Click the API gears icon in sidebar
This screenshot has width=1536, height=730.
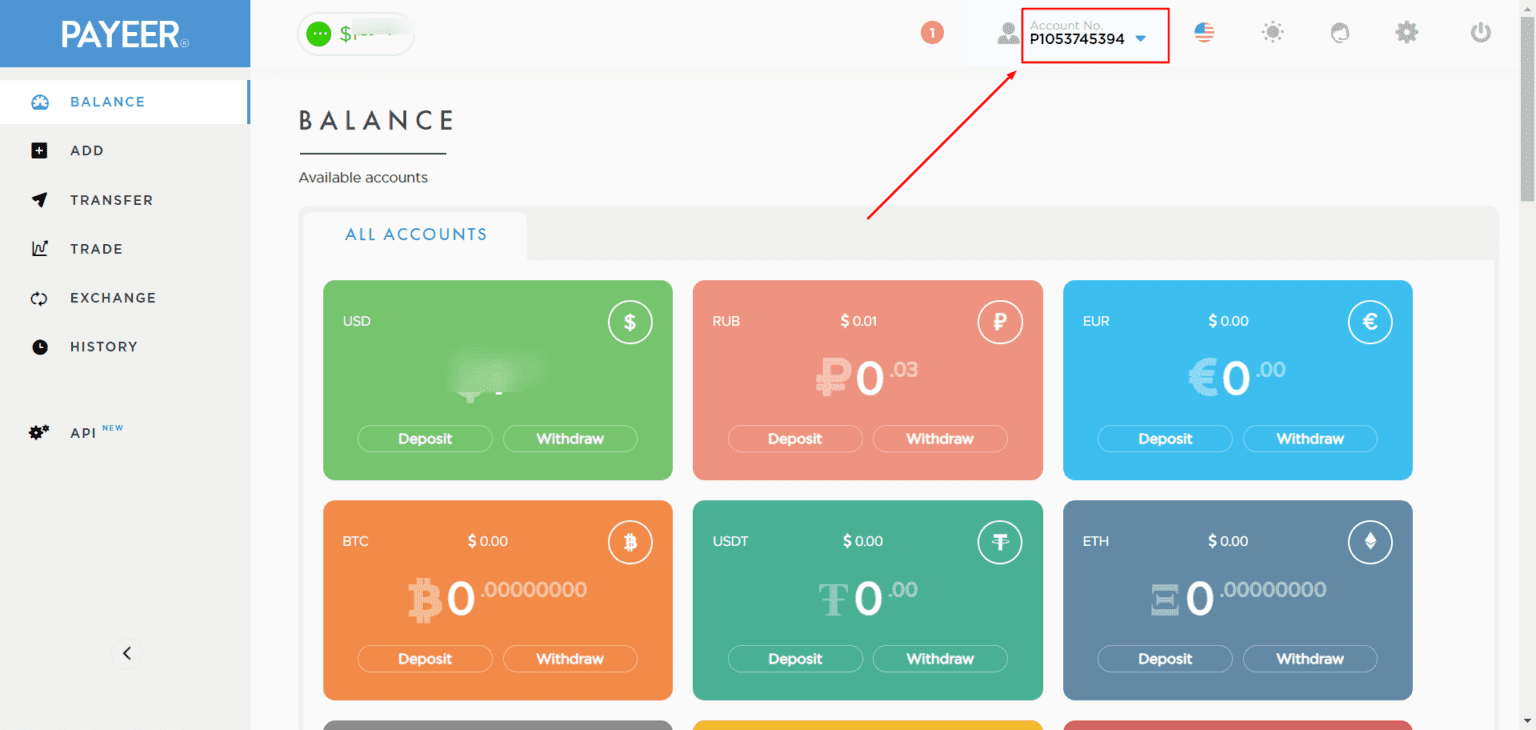click(x=37, y=432)
